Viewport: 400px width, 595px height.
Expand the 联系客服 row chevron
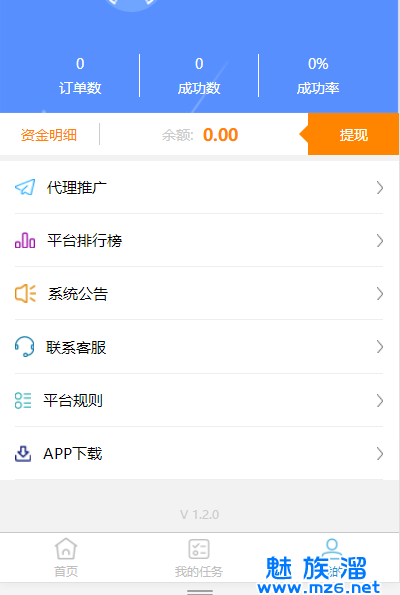(380, 347)
